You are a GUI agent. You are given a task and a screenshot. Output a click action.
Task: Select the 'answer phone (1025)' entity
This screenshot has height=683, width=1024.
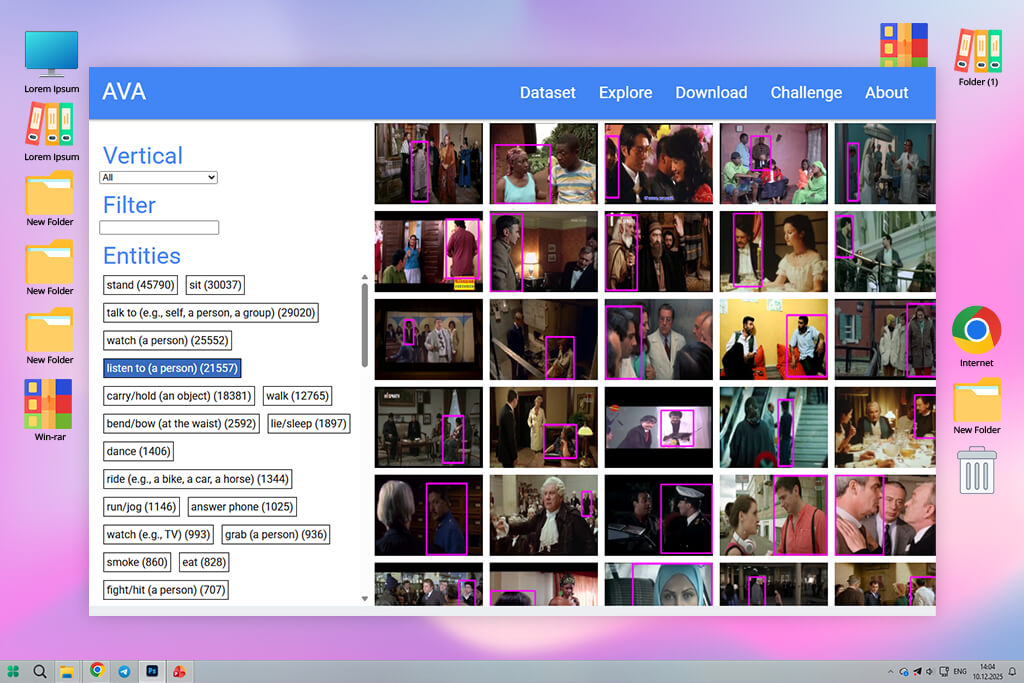[x=242, y=507]
